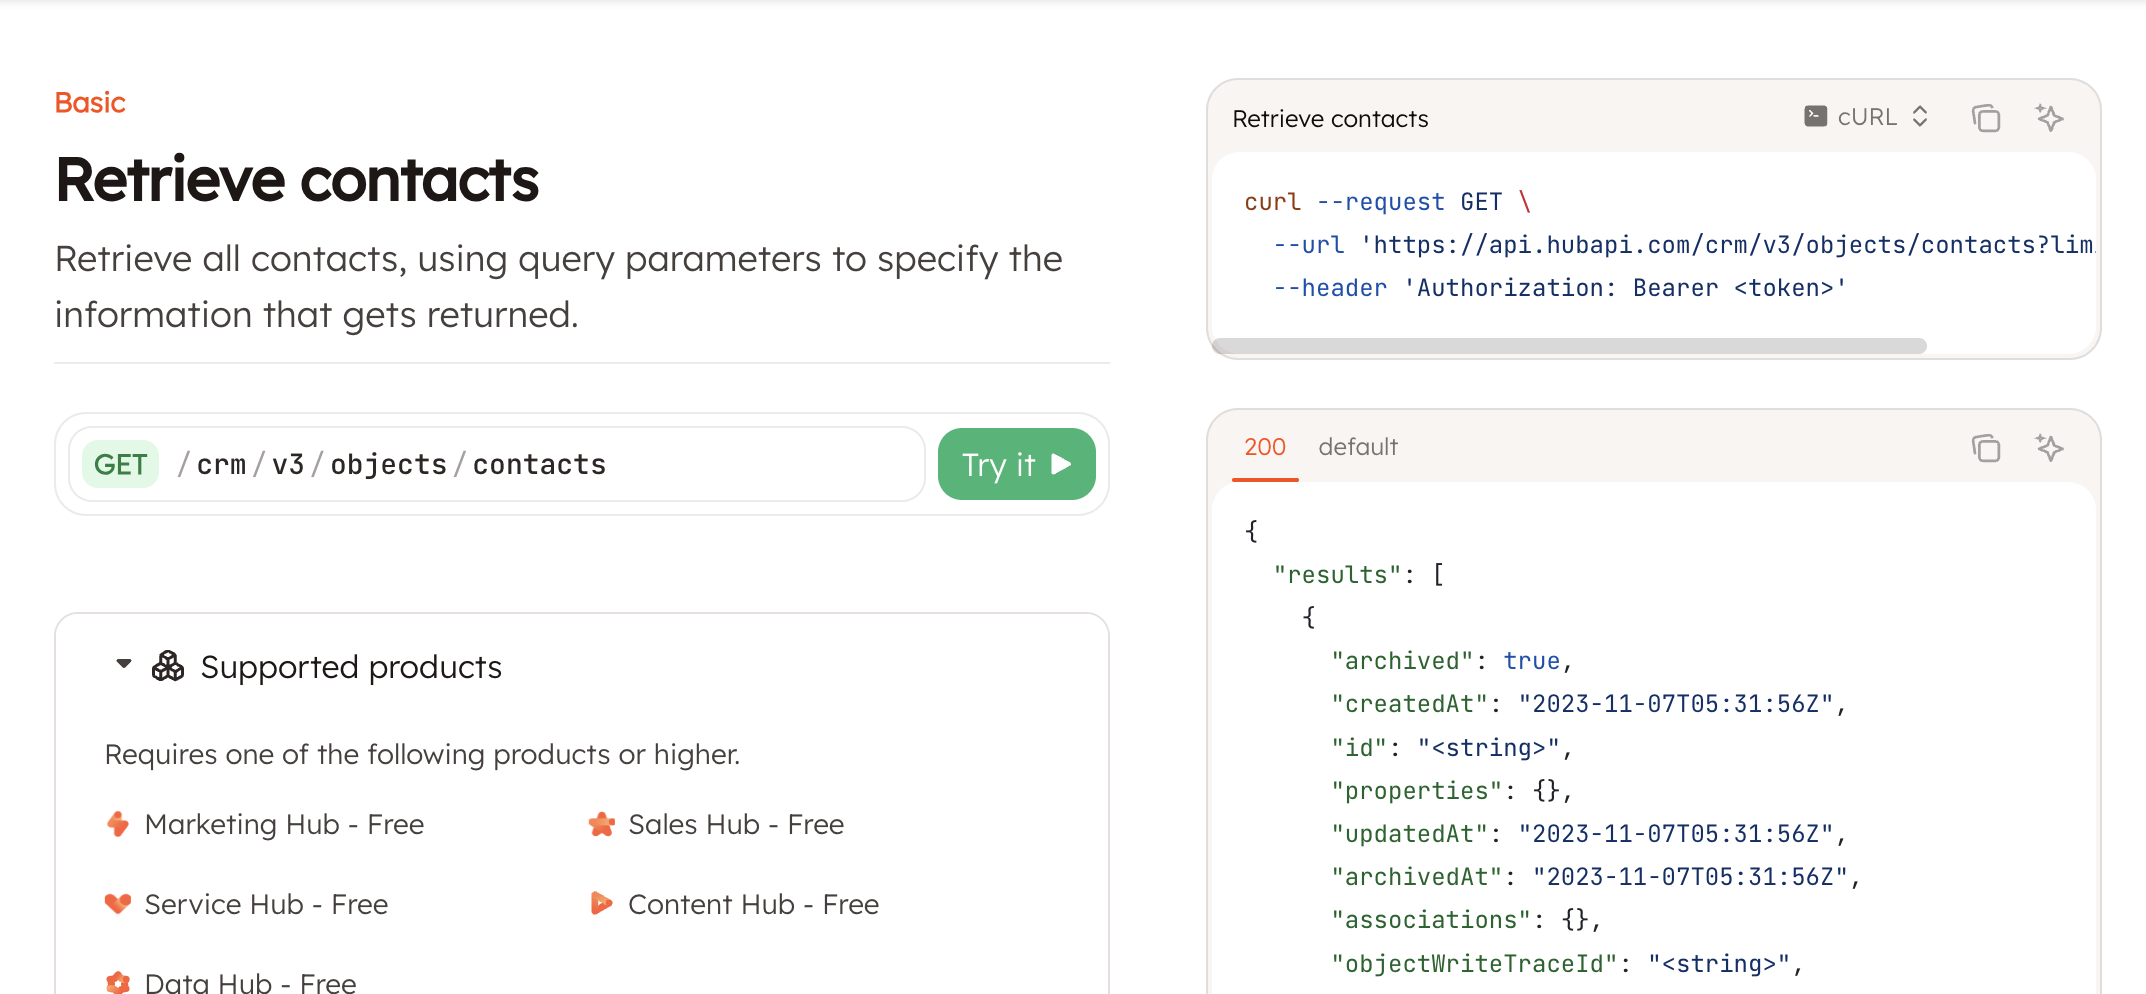Click the Supported products cube icon
Viewport: 2146px width, 994px height.
coord(170,665)
